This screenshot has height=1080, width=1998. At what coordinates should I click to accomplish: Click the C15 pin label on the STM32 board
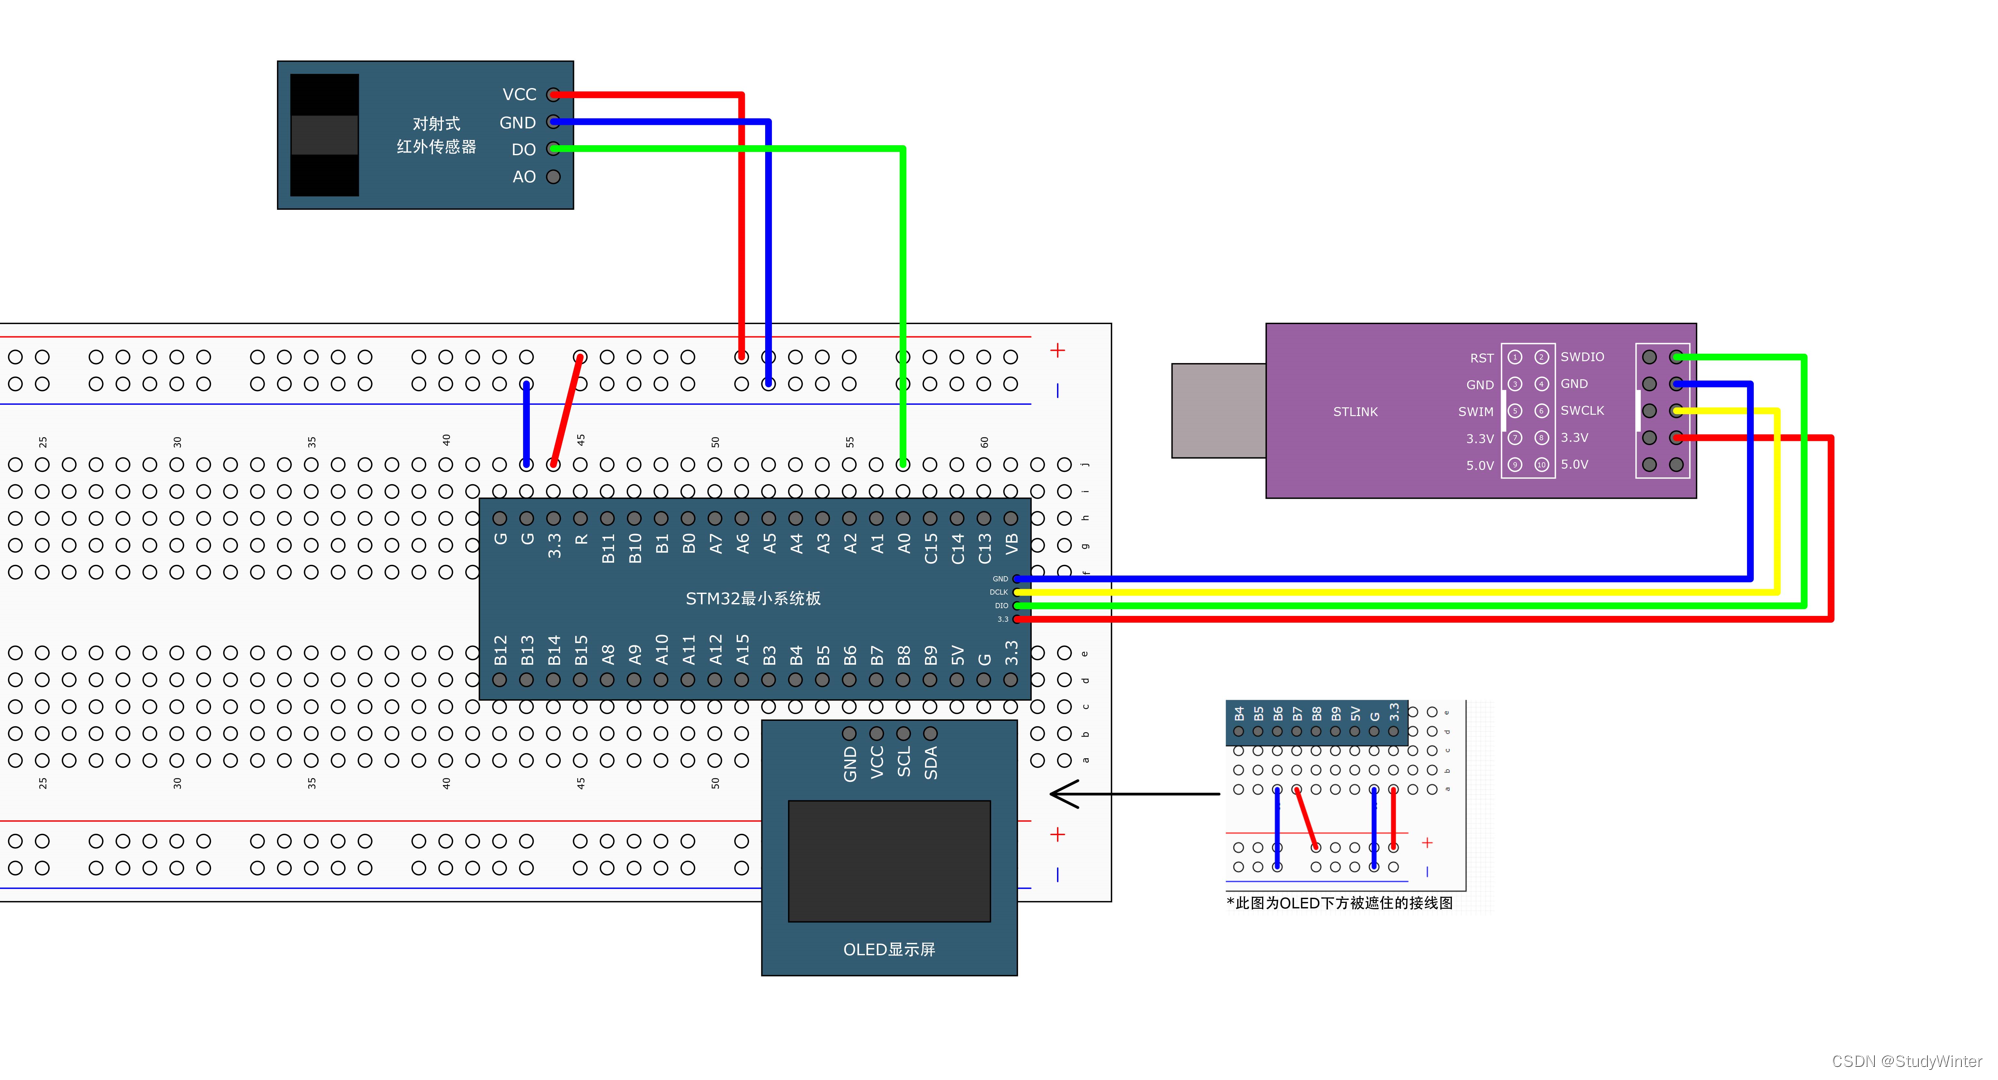pyautogui.click(x=931, y=548)
